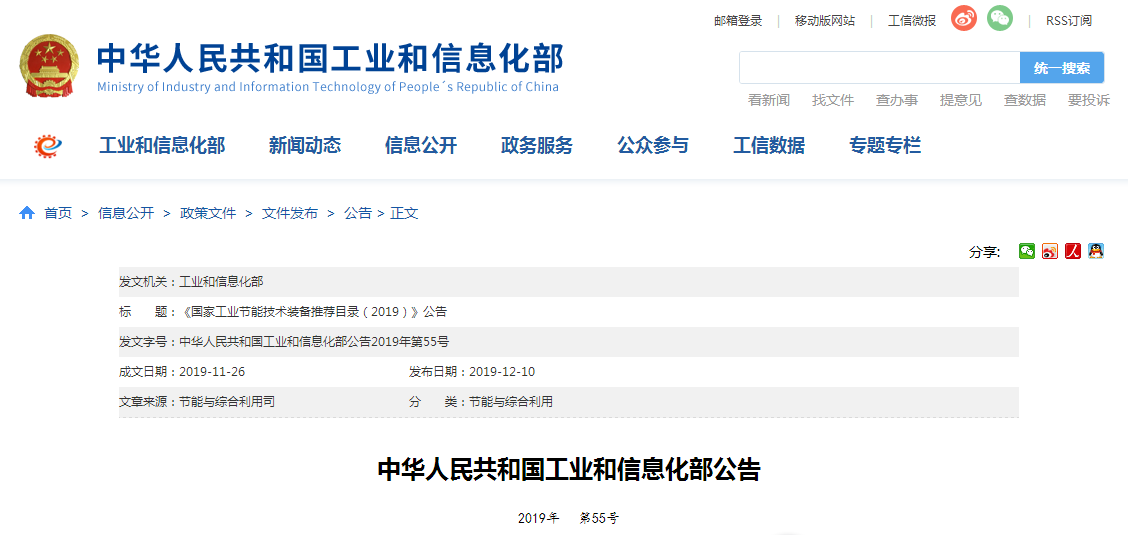Focus the search input field

879,68
